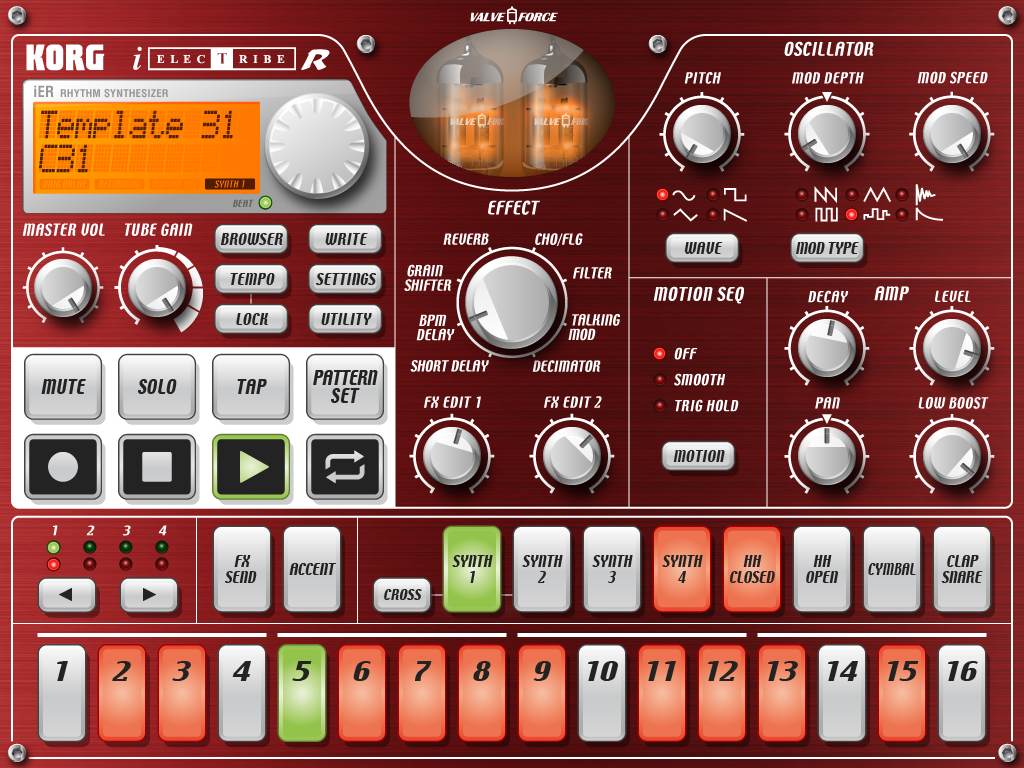
Task: Click the large data dial wheel
Action: click(x=316, y=145)
